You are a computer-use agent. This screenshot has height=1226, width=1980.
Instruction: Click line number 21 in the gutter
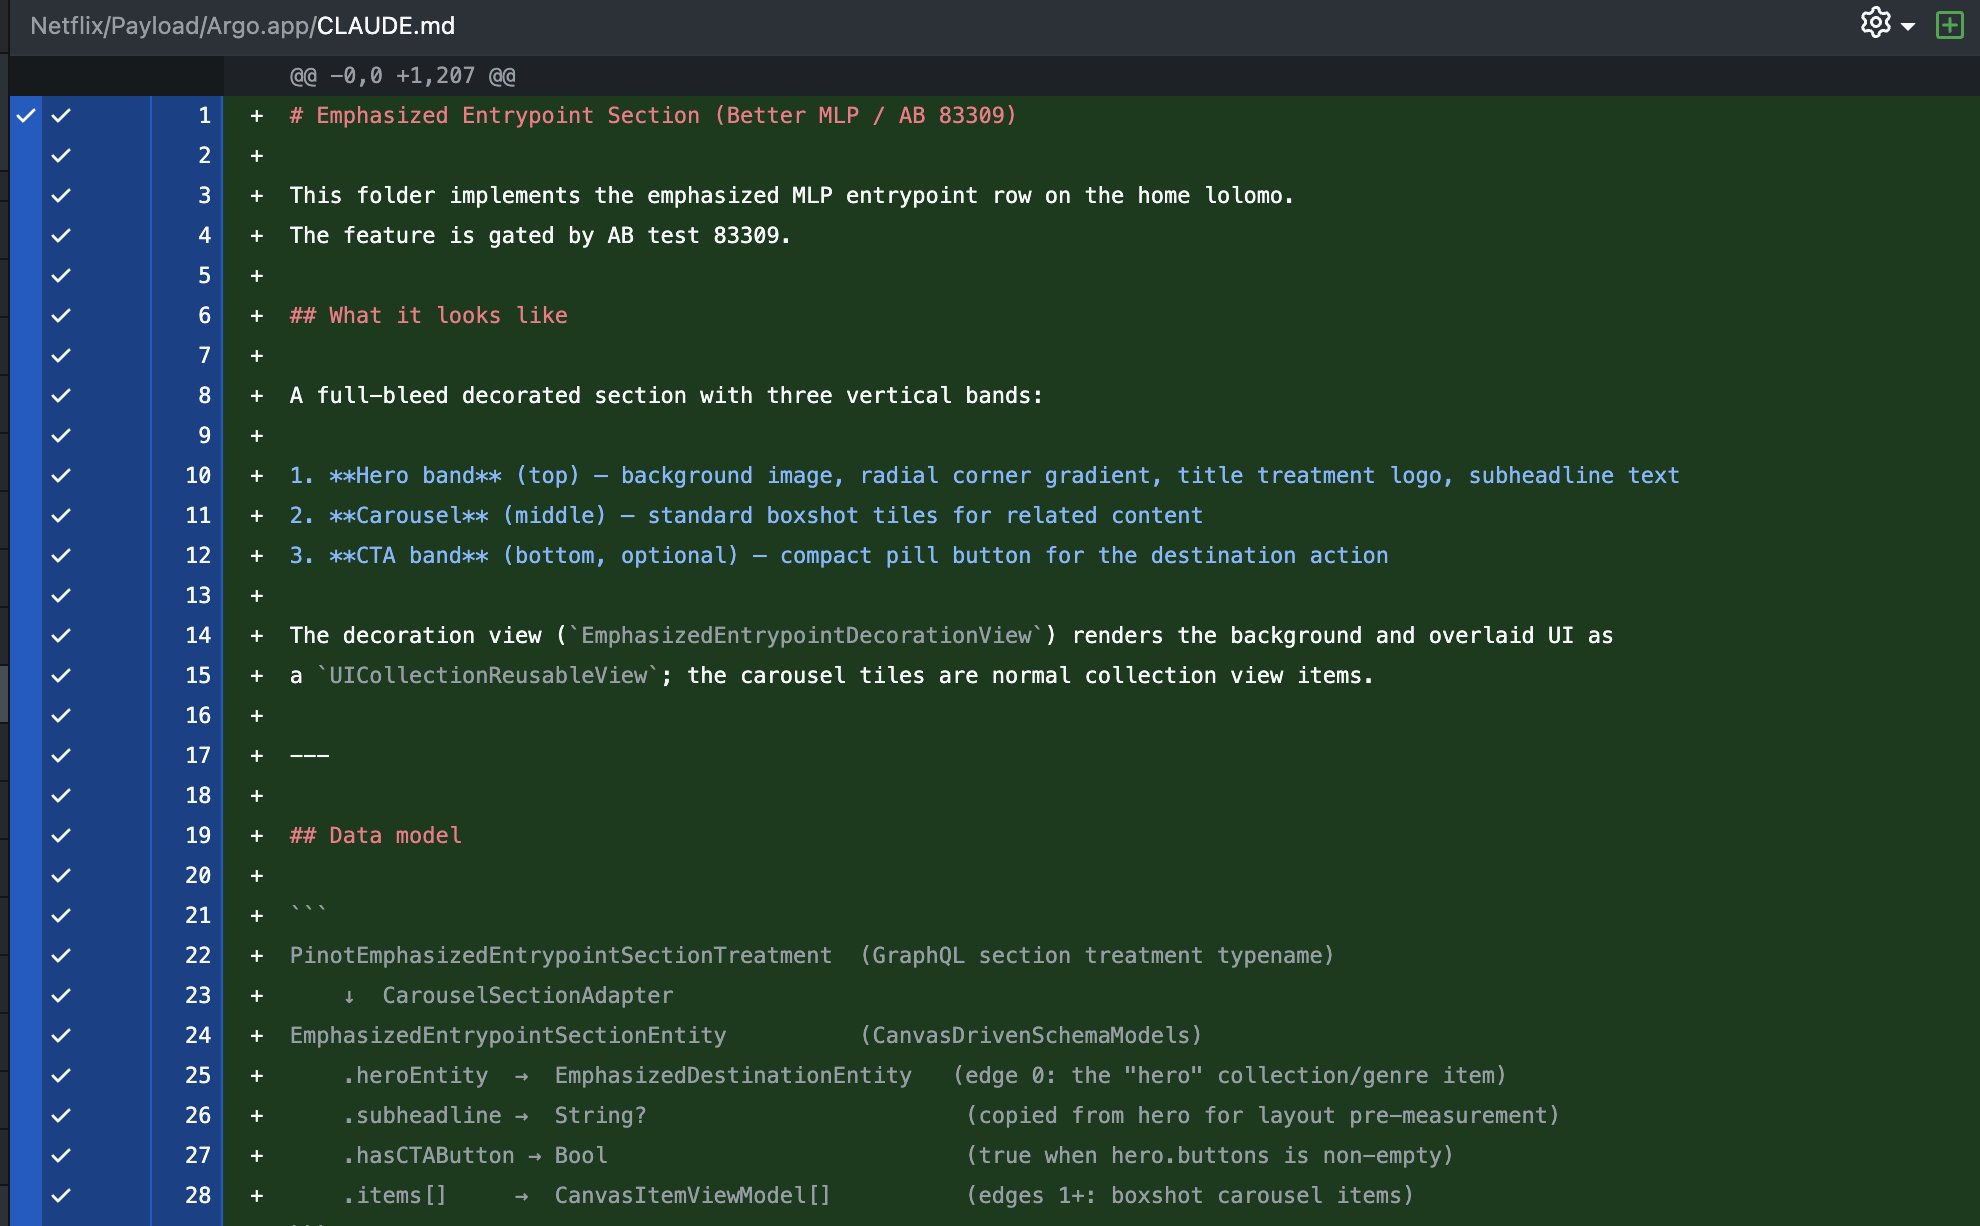198,915
